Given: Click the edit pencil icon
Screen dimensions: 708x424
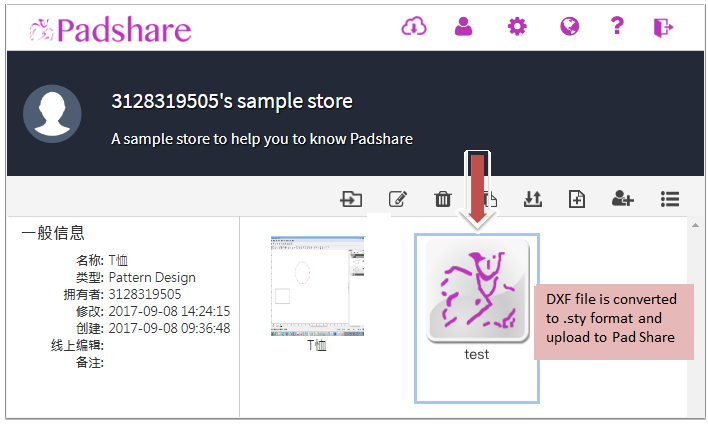Looking at the screenshot, I should pyautogui.click(x=397, y=199).
